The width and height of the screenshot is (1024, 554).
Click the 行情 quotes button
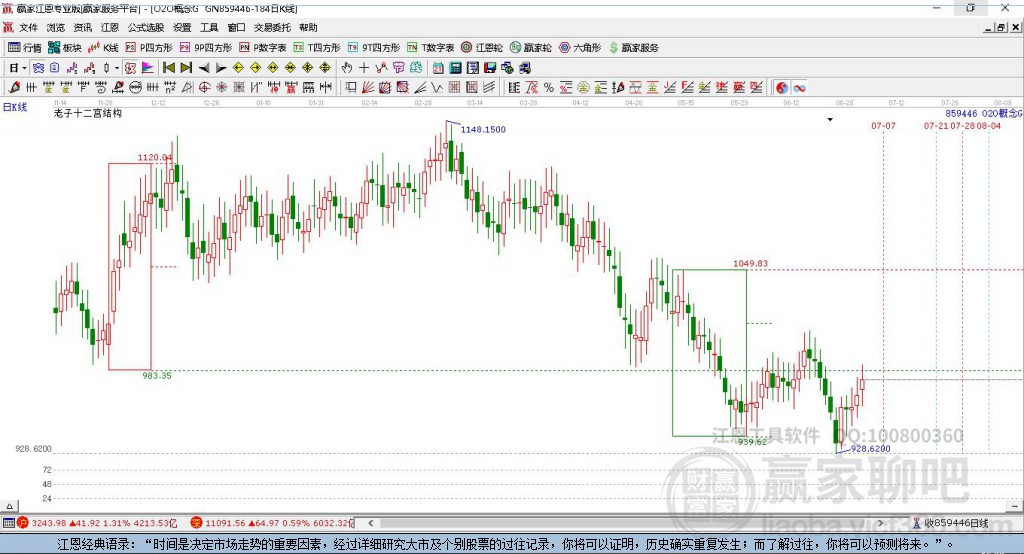pos(25,48)
